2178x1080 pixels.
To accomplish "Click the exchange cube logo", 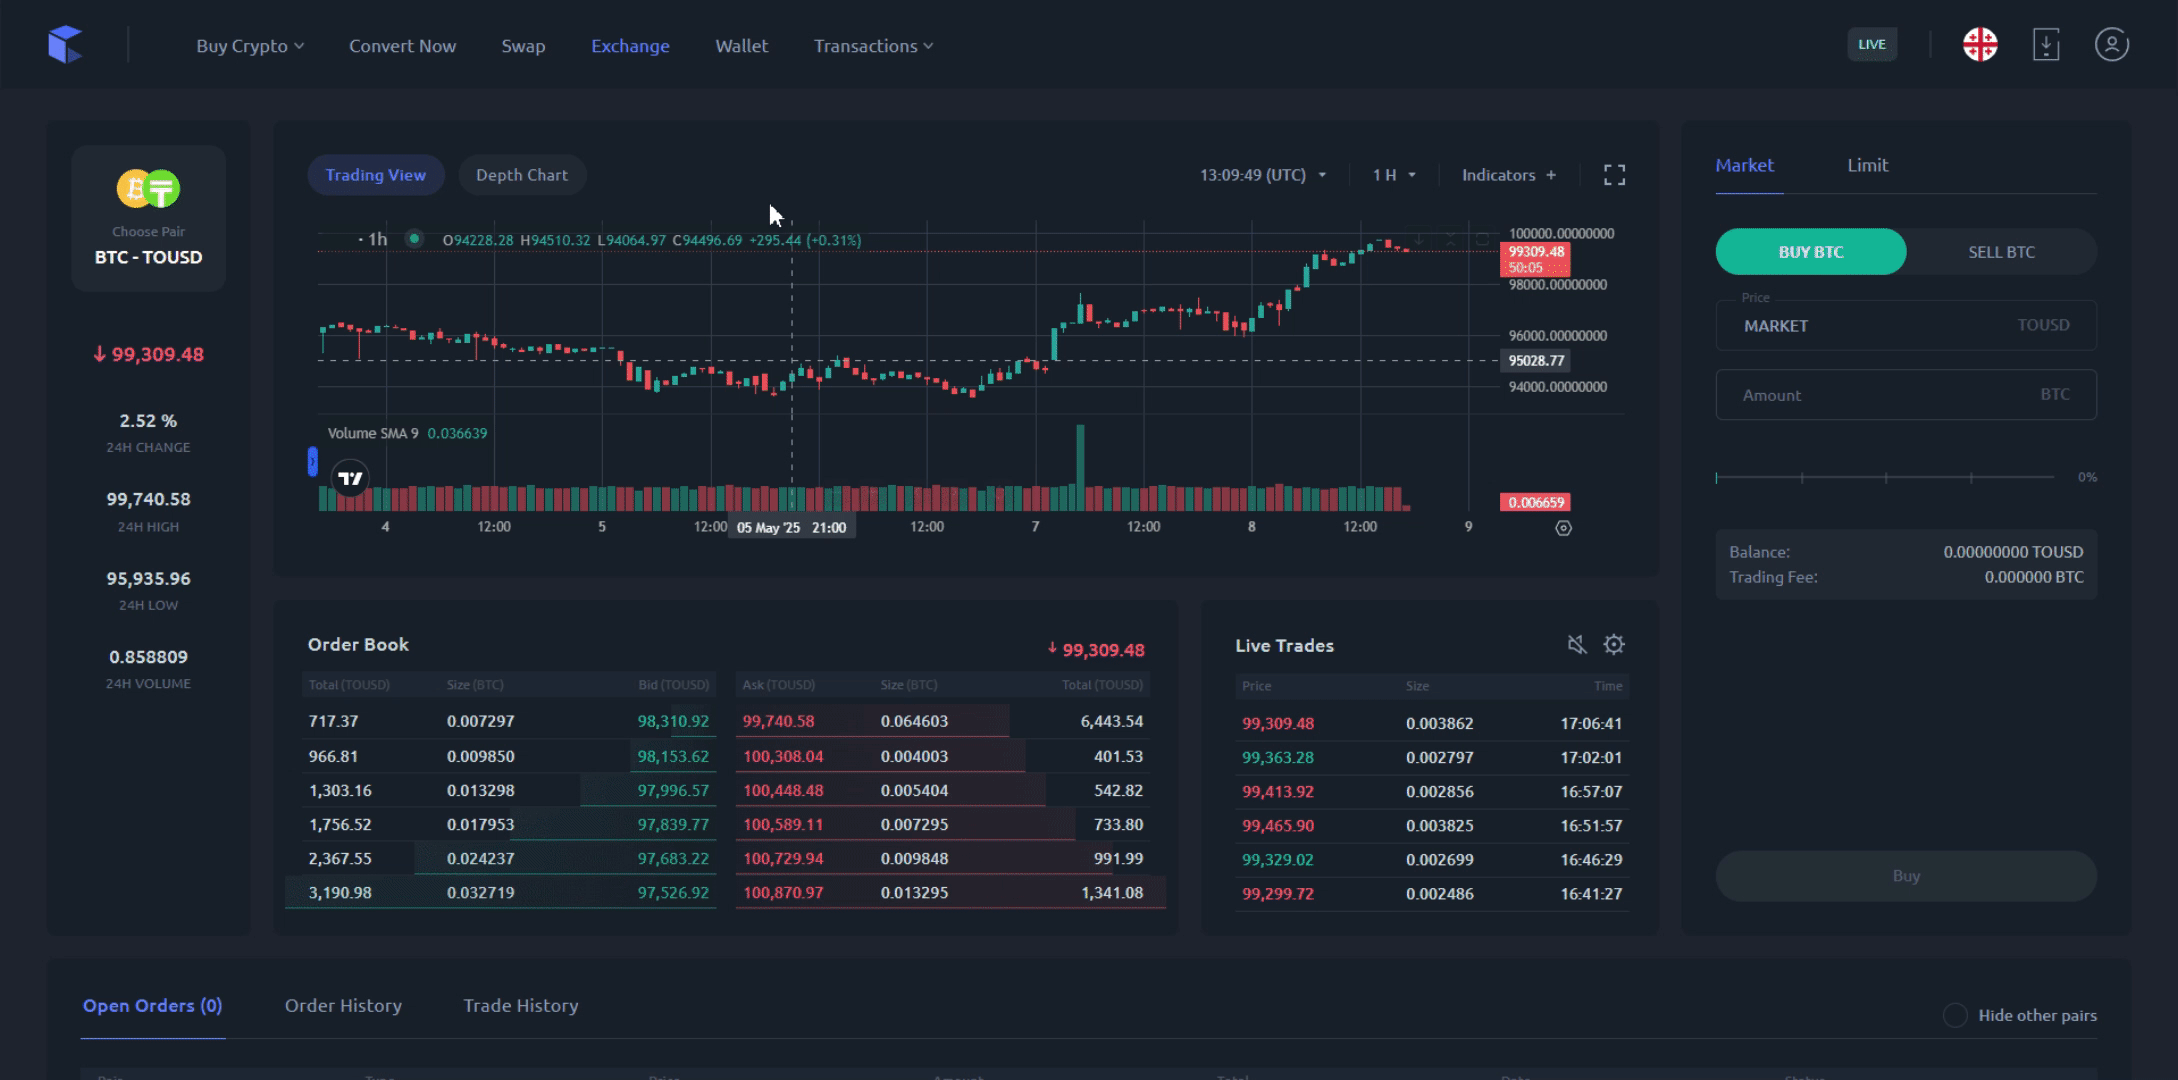I will click(x=65, y=45).
